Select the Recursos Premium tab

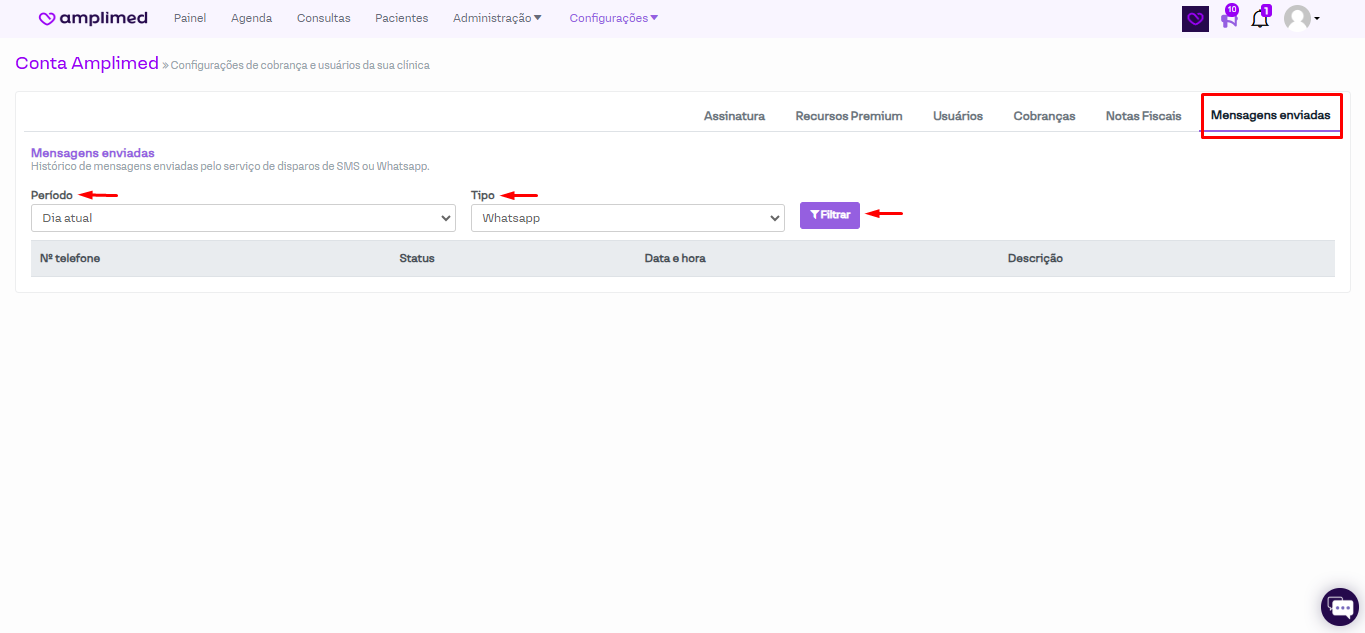tap(849, 116)
